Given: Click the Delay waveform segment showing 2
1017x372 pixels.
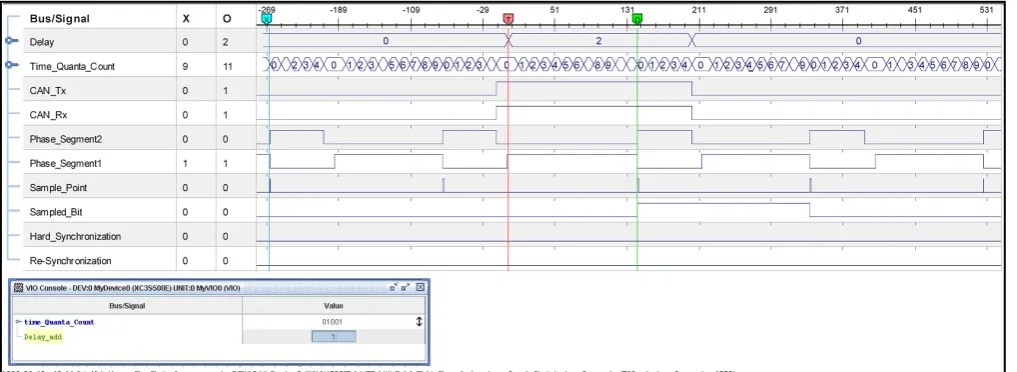Looking at the screenshot, I should click(x=599, y=41).
